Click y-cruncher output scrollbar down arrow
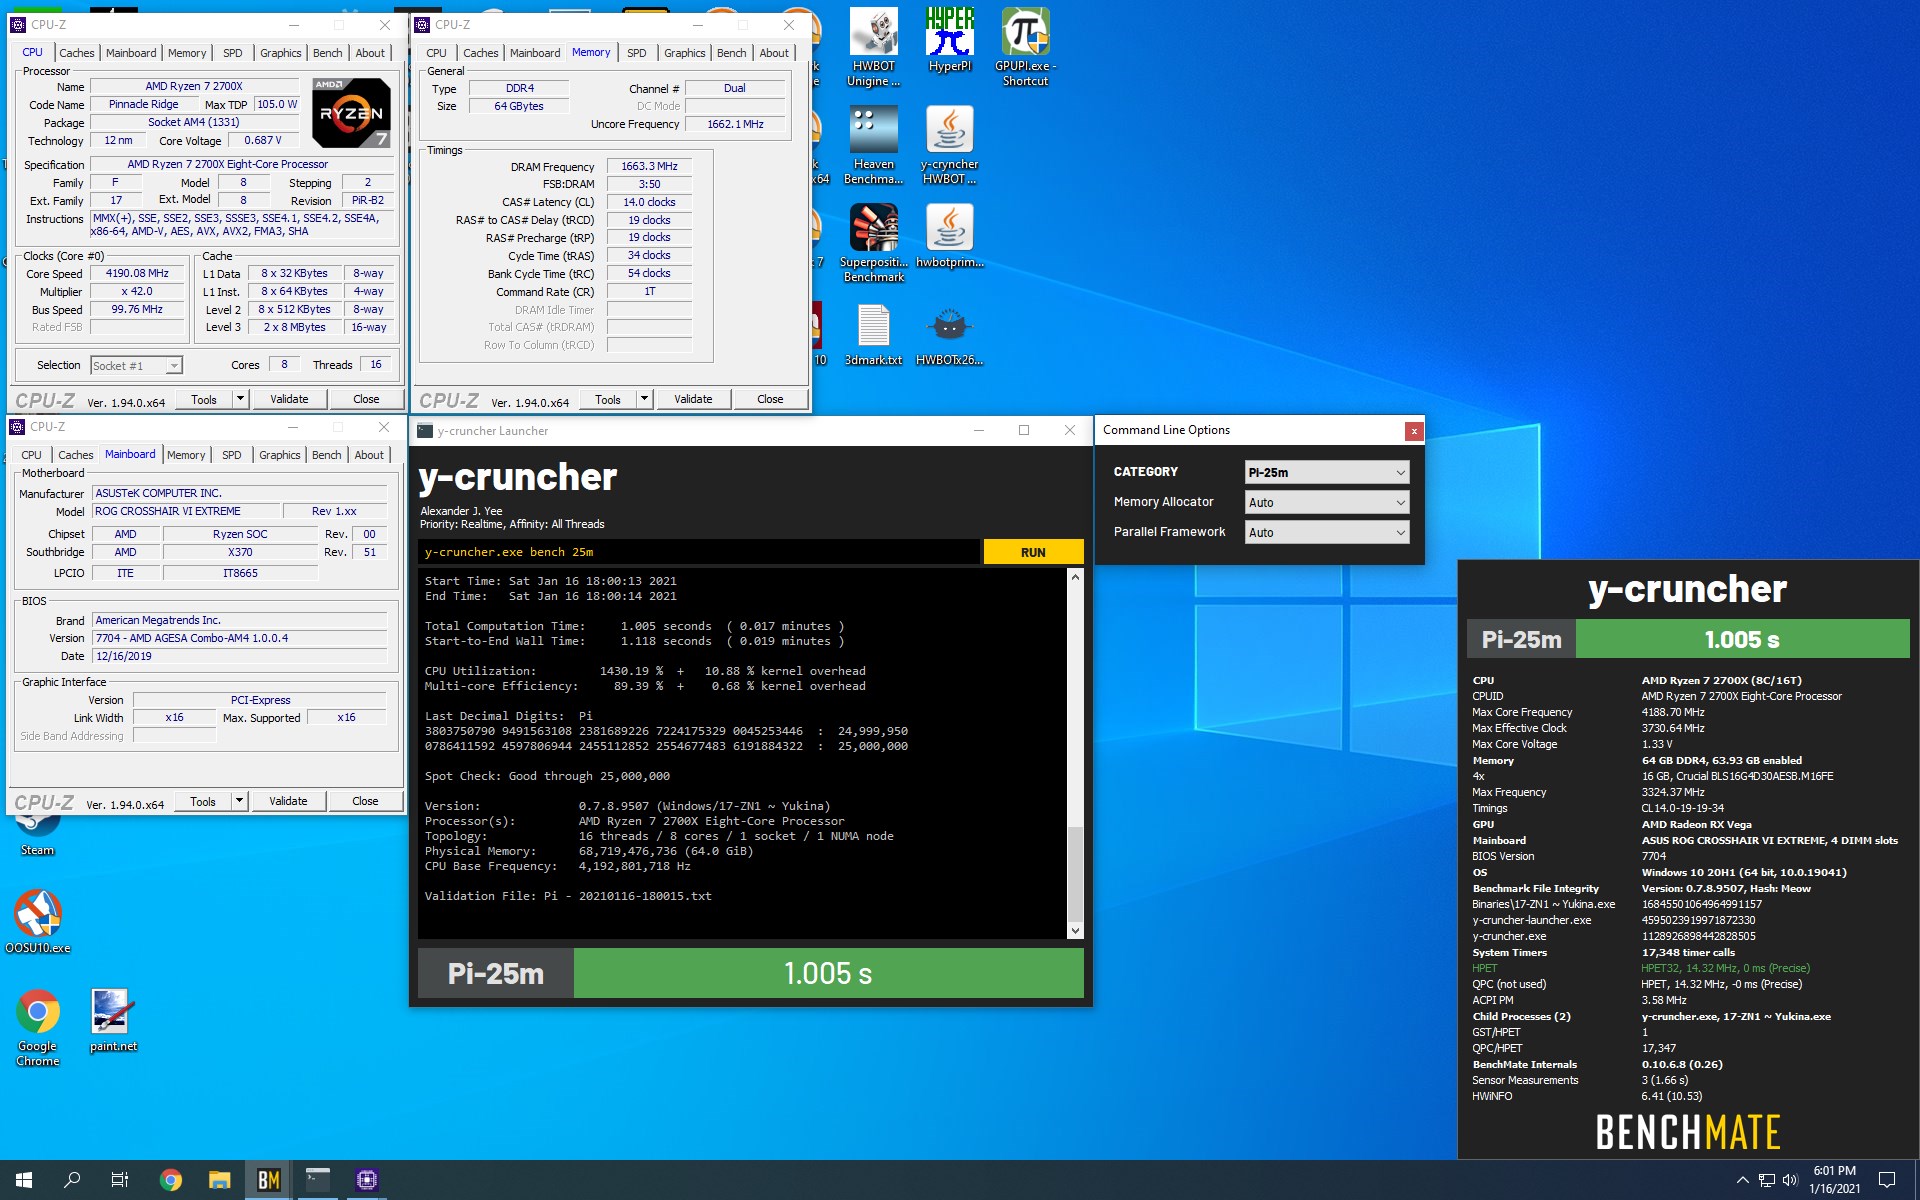Screen dimensions: 1920x1200 [x=1075, y=930]
